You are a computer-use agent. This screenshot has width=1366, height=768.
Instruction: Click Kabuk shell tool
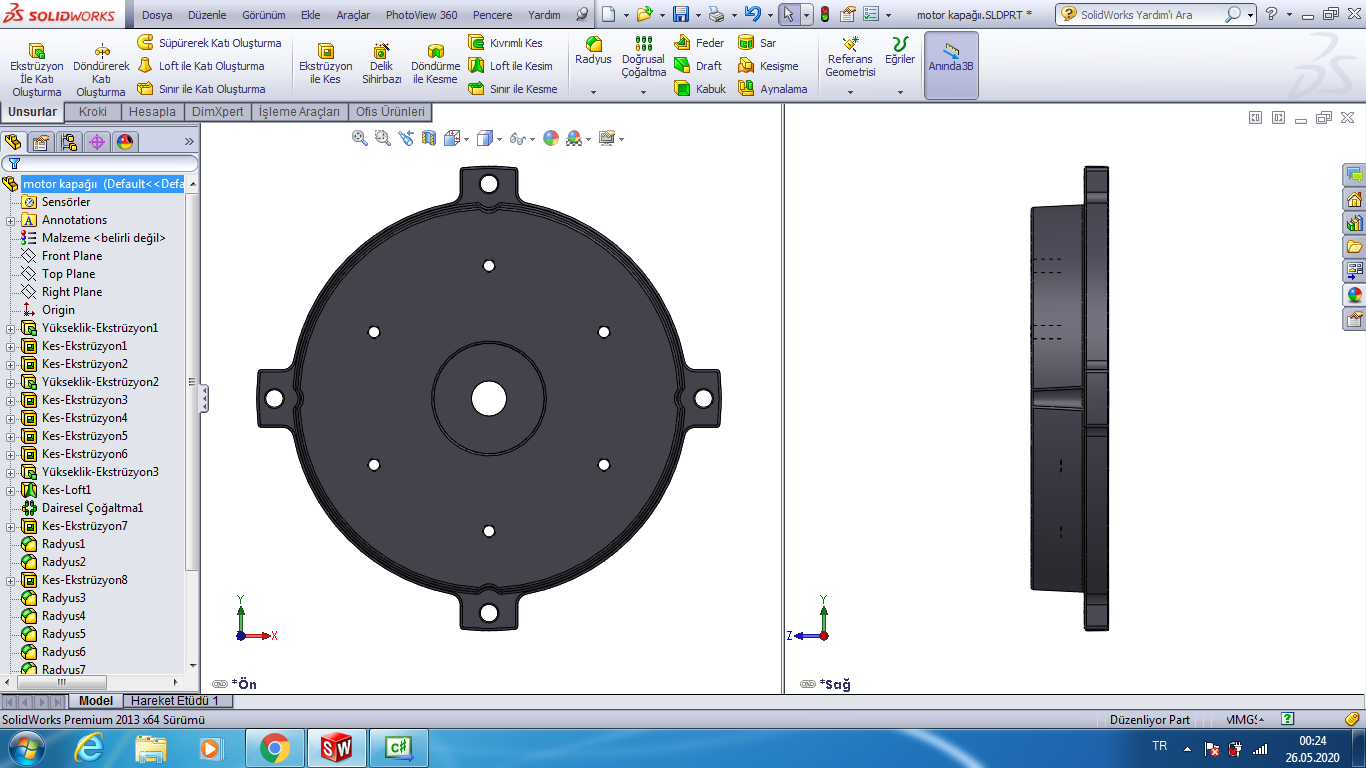pos(700,89)
